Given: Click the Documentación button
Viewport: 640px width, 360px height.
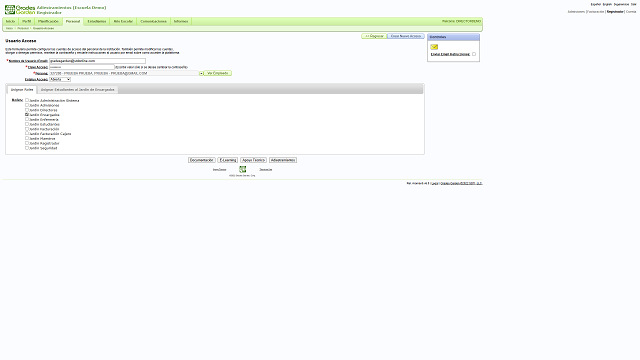Looking at the screenshot, I should [x=202, y=160].
